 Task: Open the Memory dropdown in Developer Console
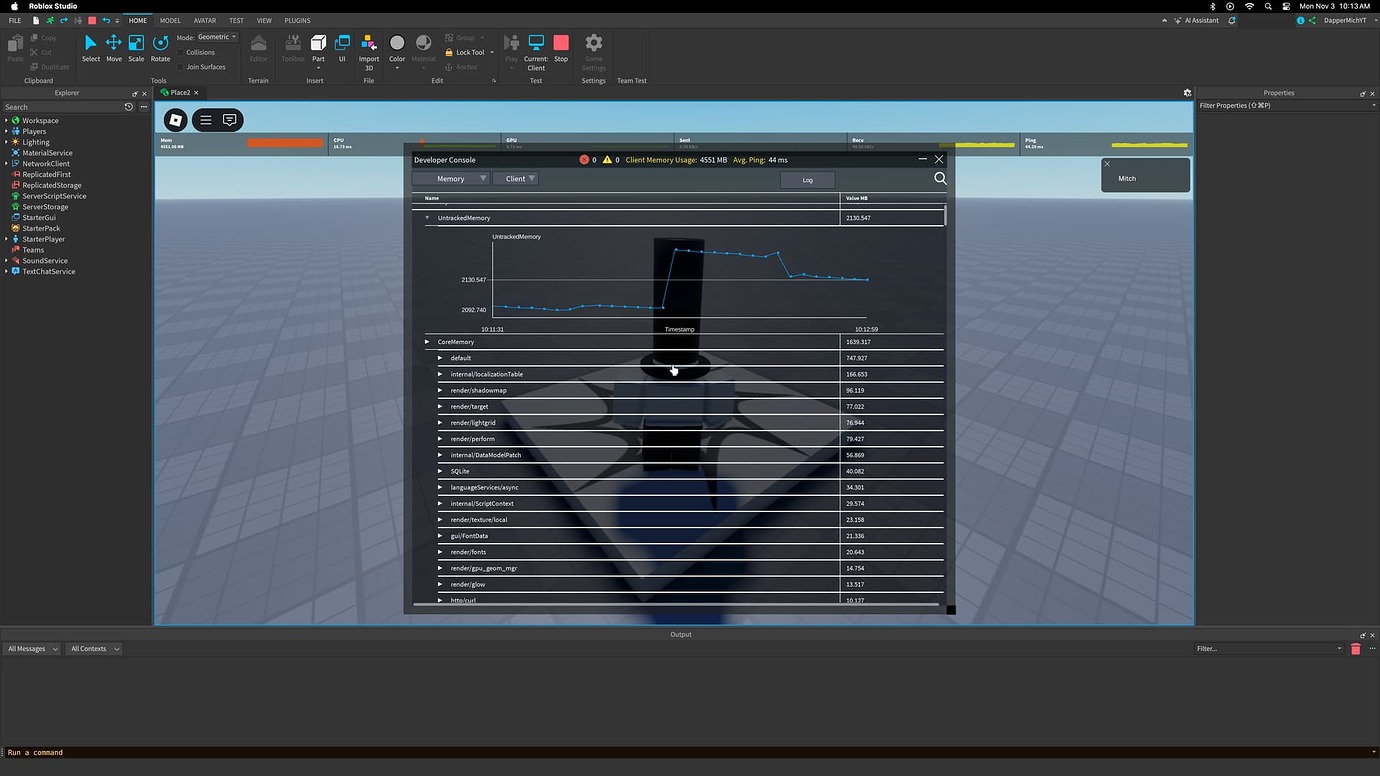(450, 179)
